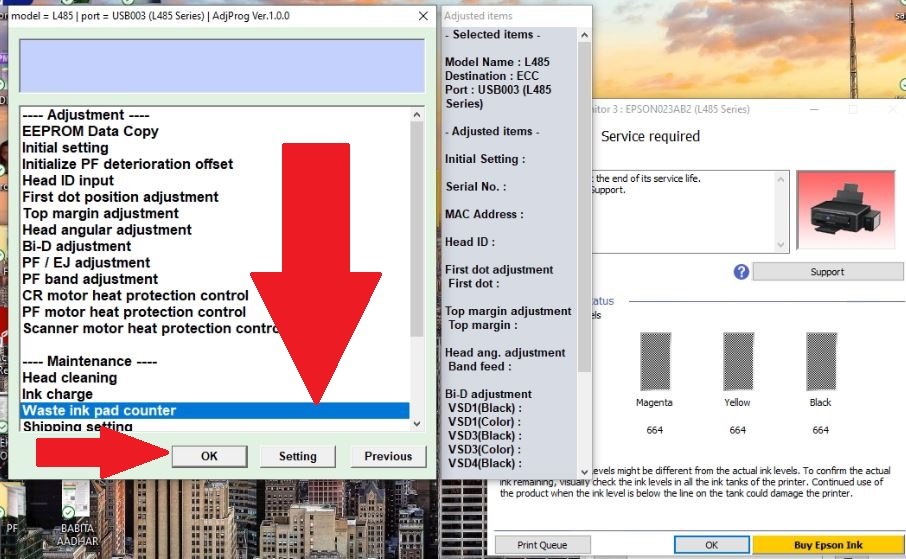Click MAC Address label in Adjusted items
This screenshot has width=906, height=559.
[484, 214]
